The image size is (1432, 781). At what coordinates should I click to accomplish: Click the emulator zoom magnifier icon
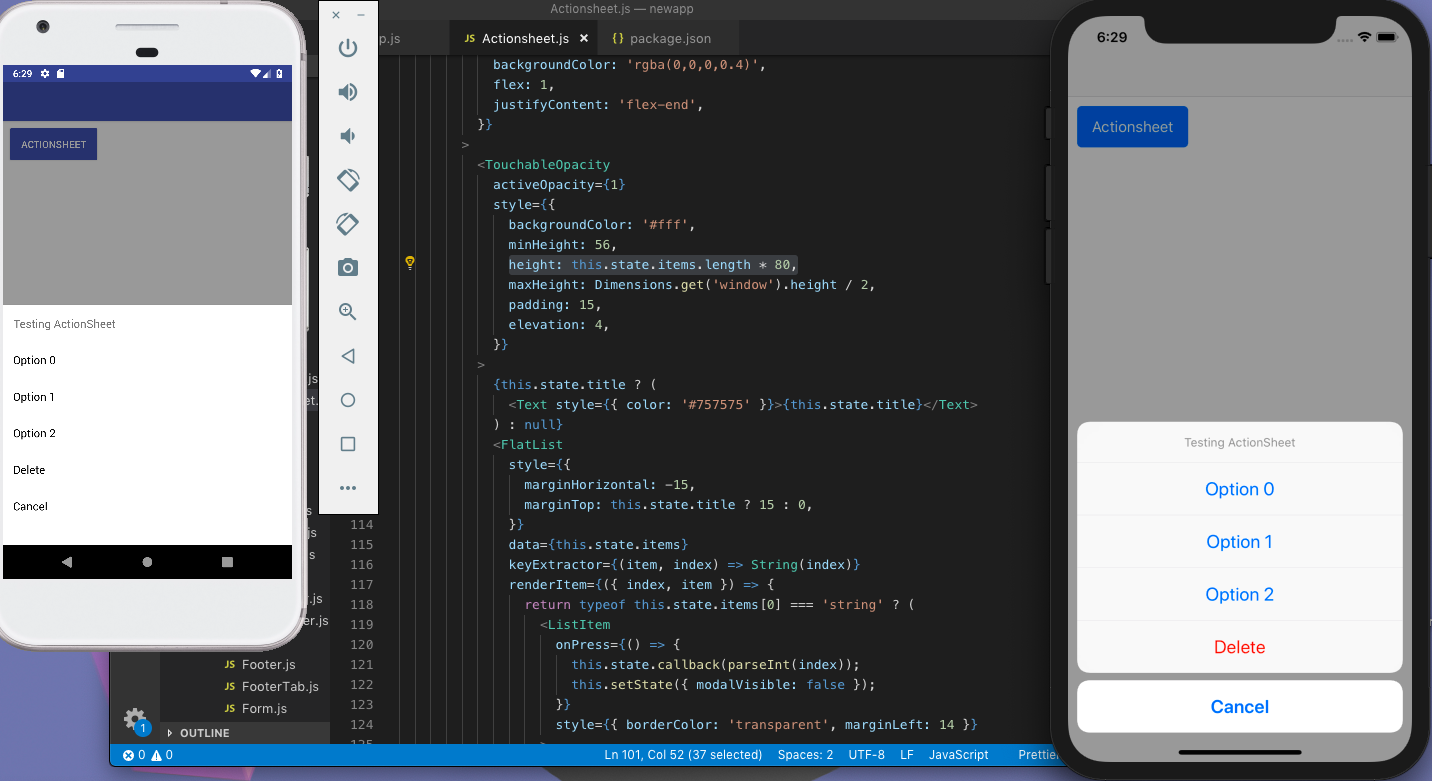click(348, 311)
